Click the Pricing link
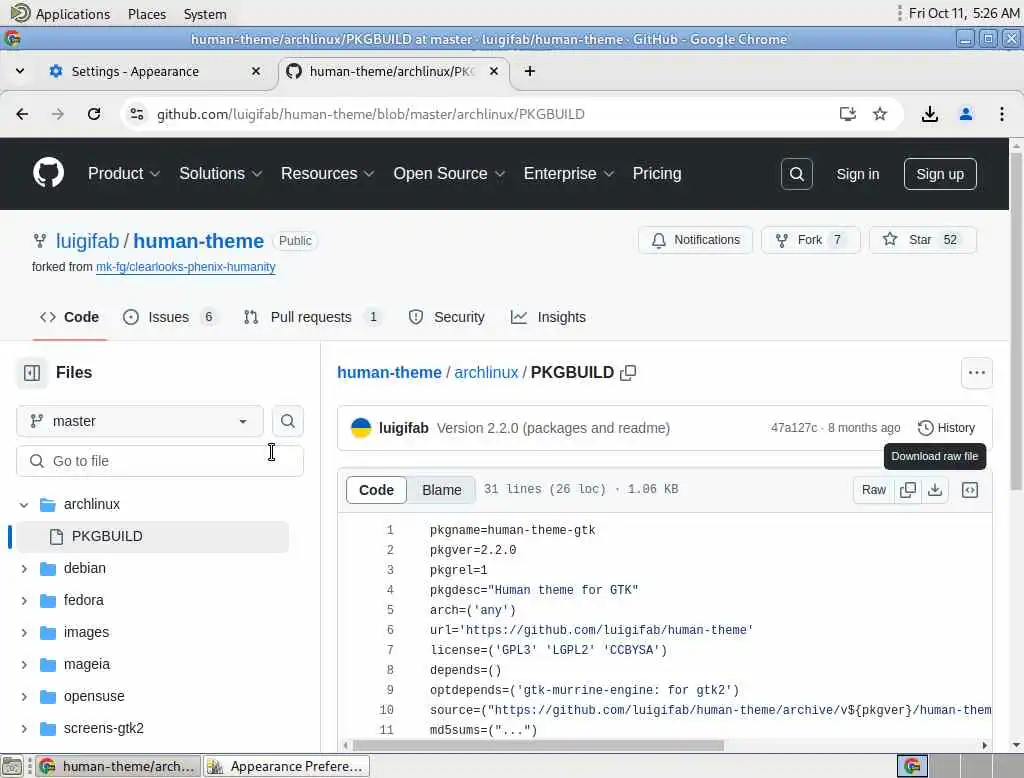Viewport: 1024px width, 778px height. coord(656,173)
